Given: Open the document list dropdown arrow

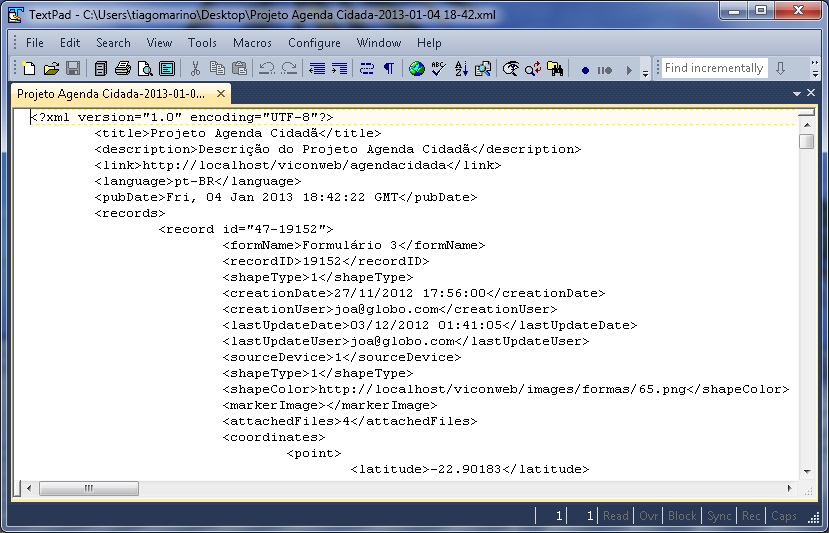Looking at the screenshot, I should tap(797, 93).
